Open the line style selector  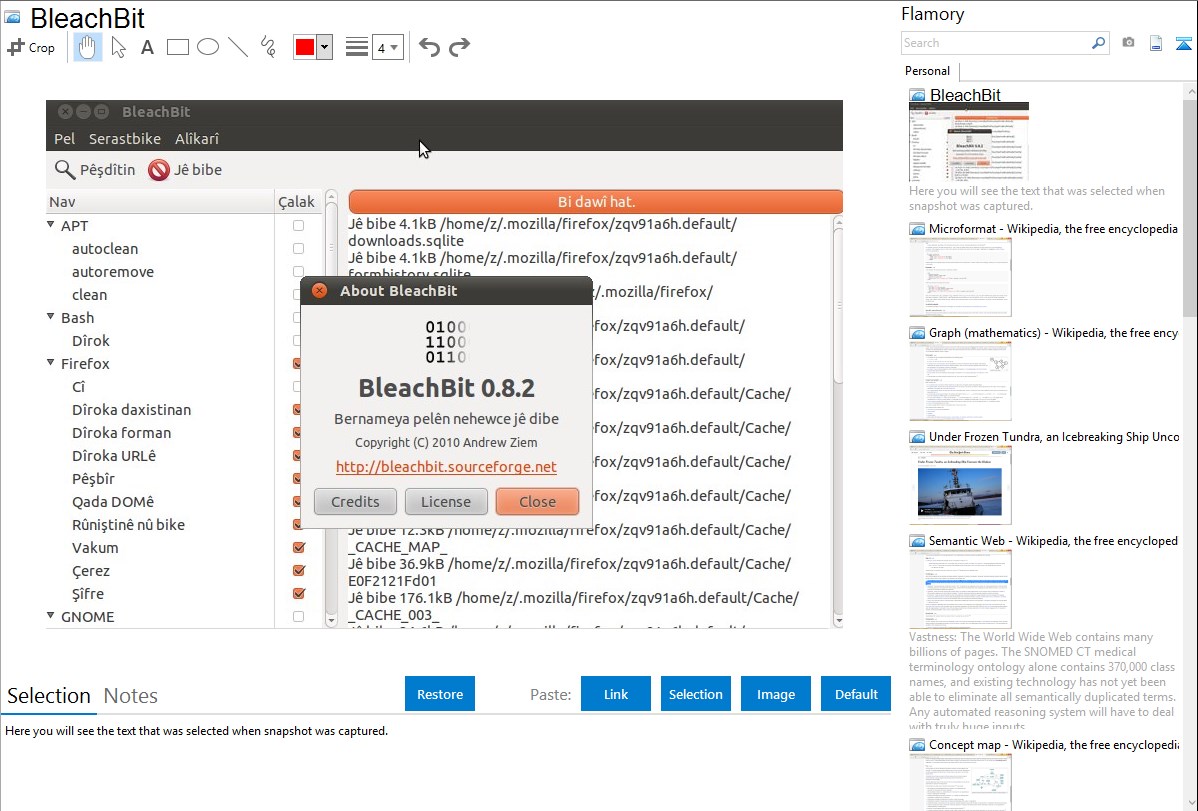[x=357, y=47]
